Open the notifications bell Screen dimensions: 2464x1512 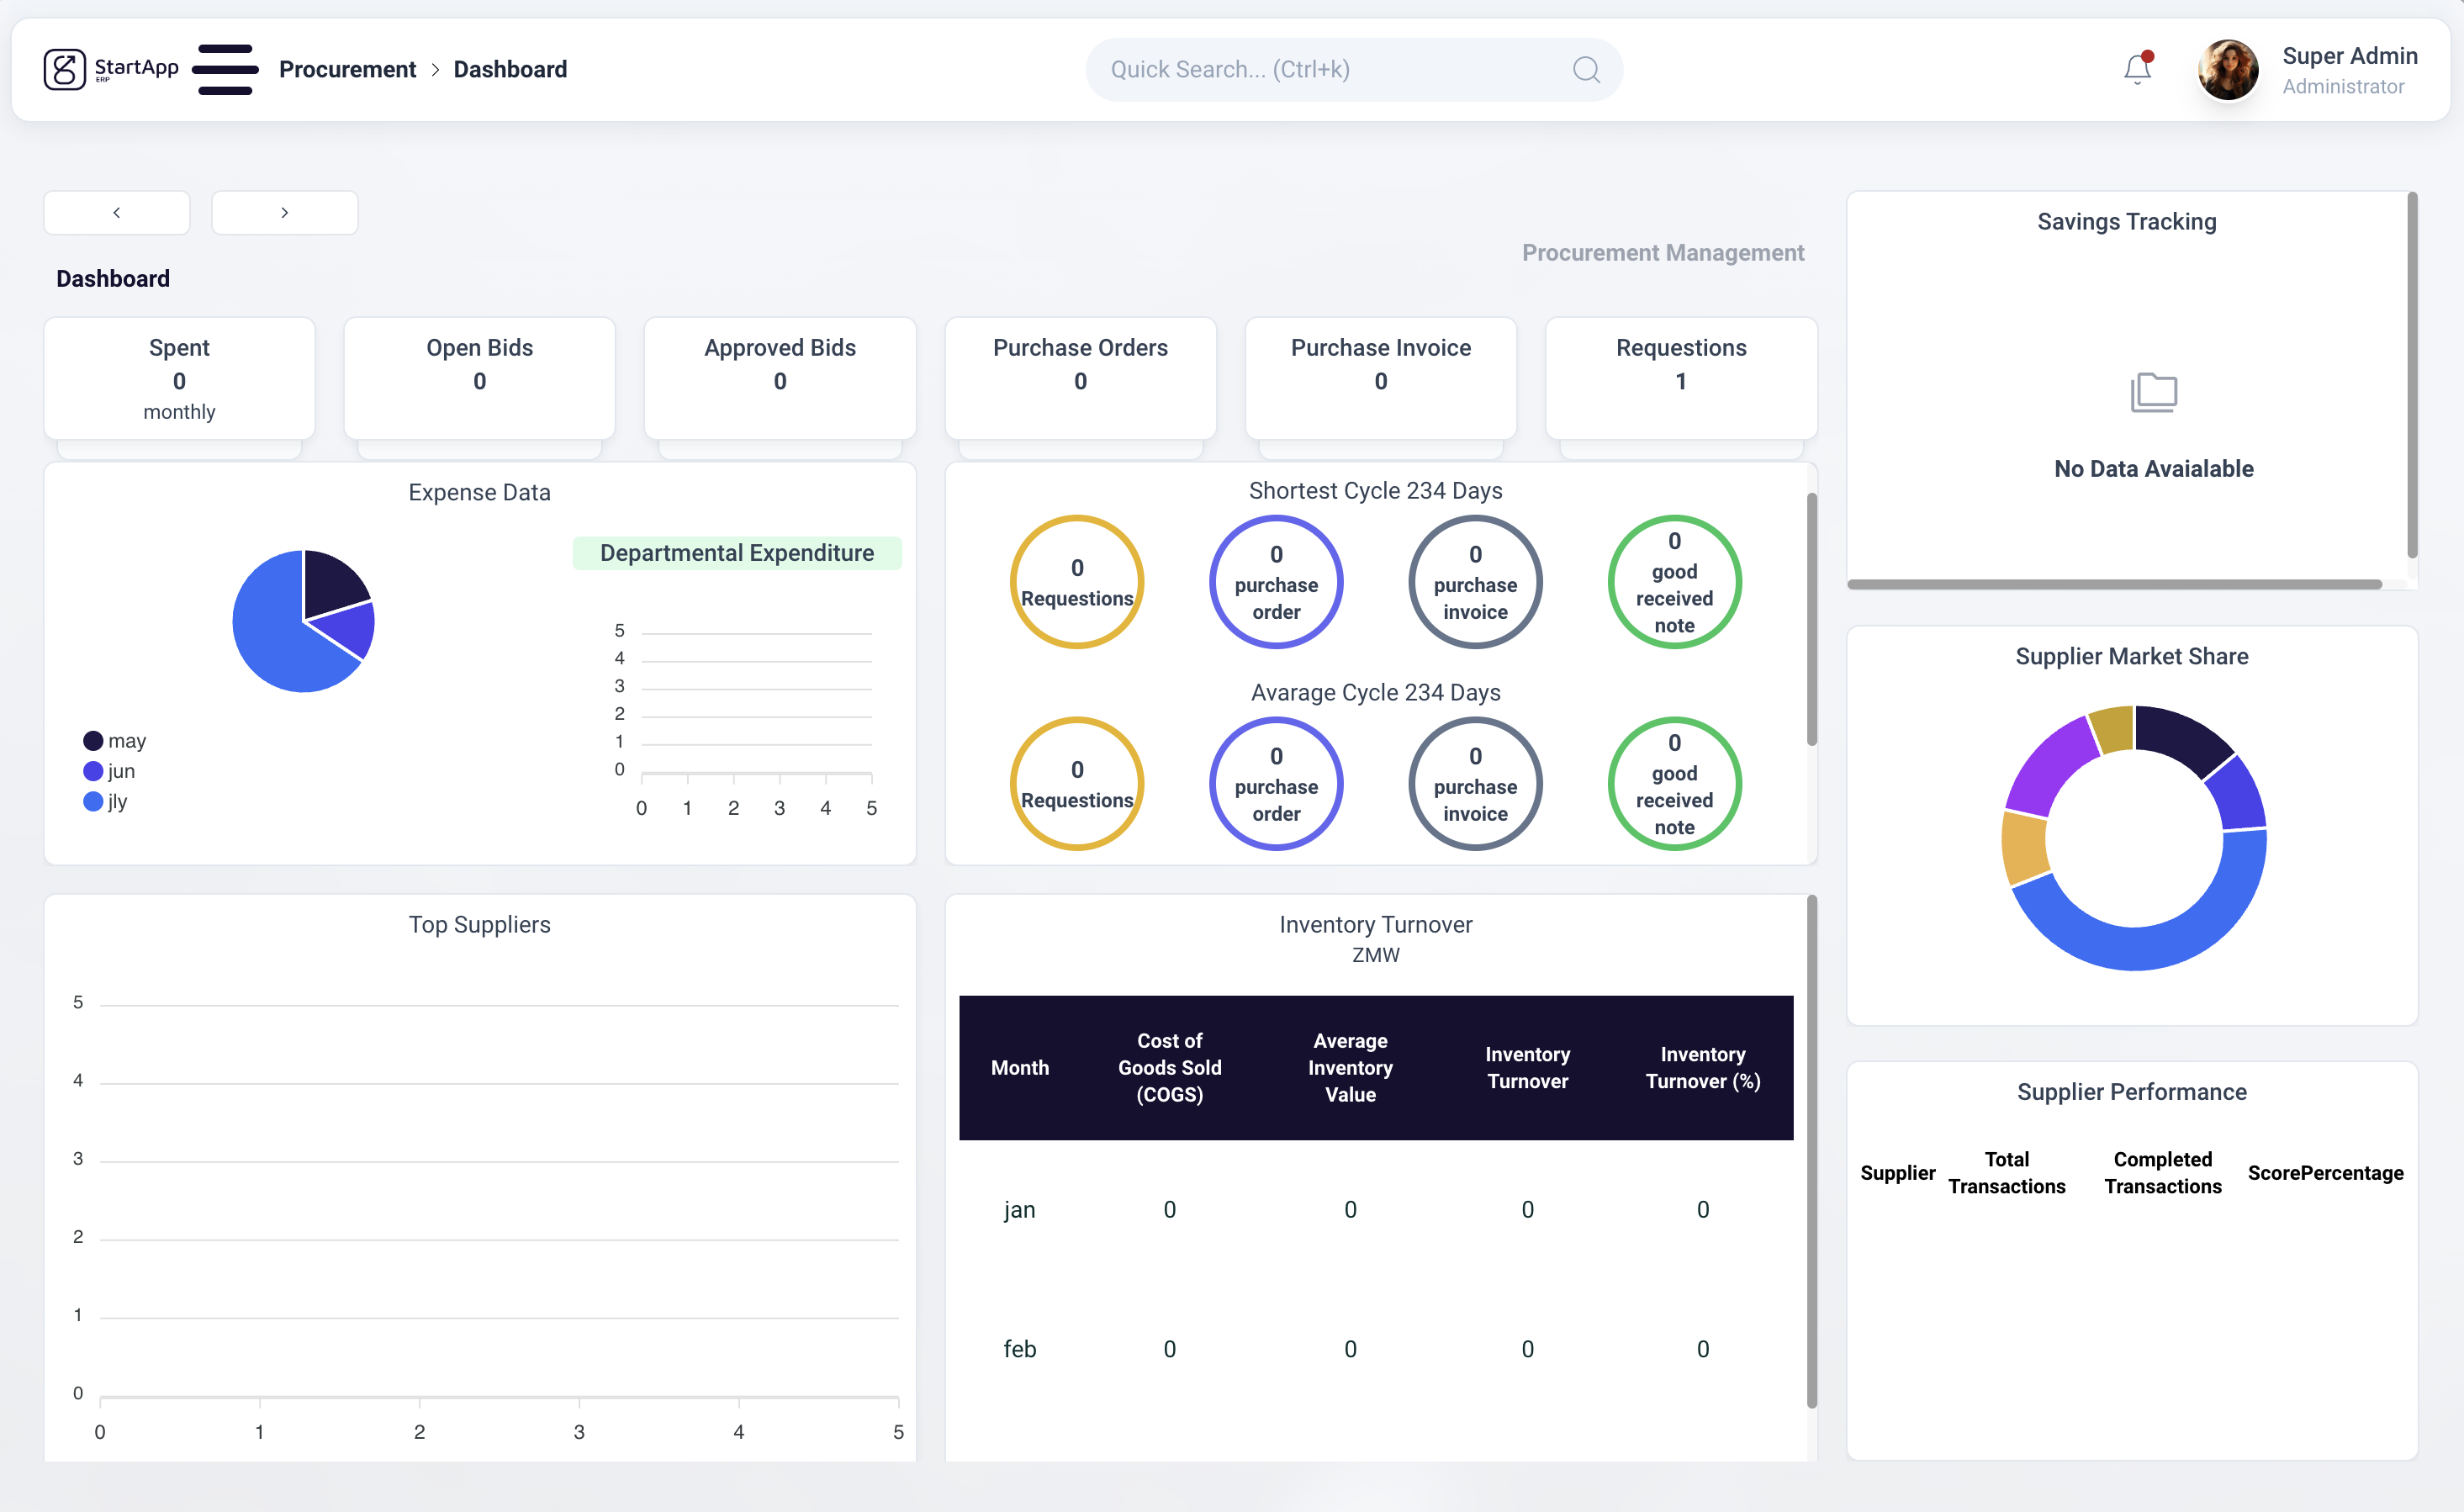pos(2137,69)
